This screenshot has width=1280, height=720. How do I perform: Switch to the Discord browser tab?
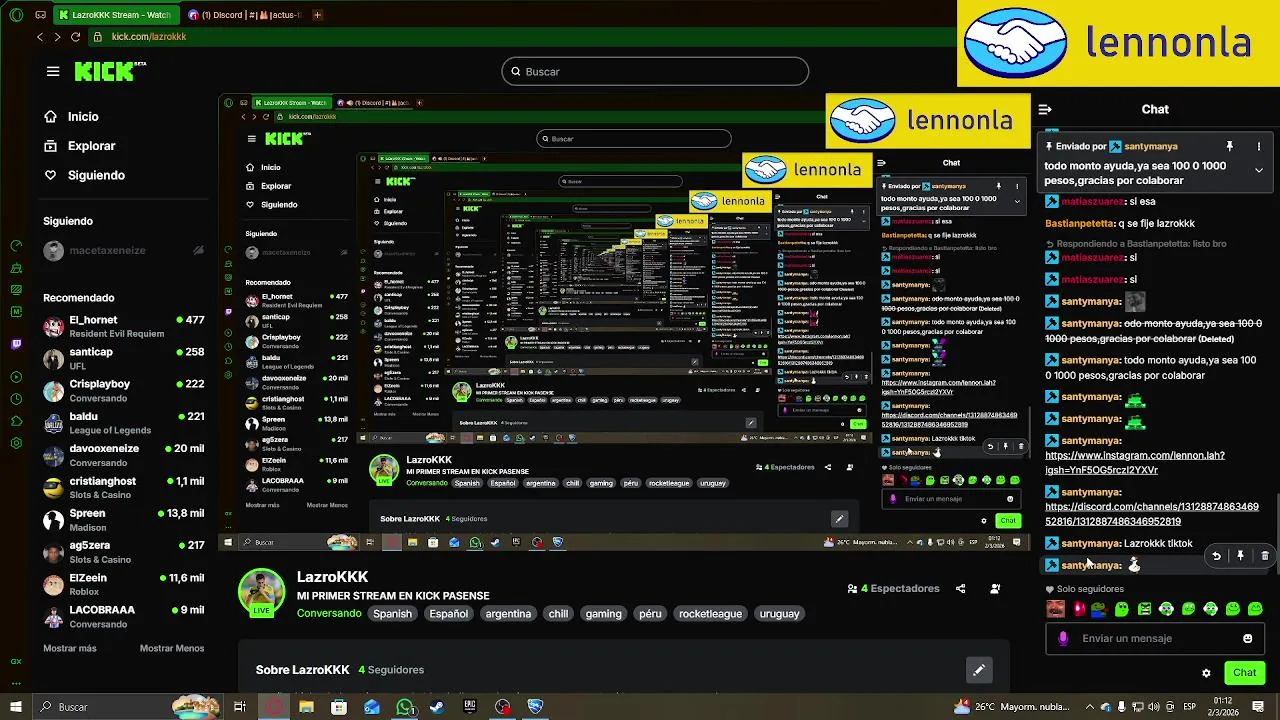(x=243, y=15)
